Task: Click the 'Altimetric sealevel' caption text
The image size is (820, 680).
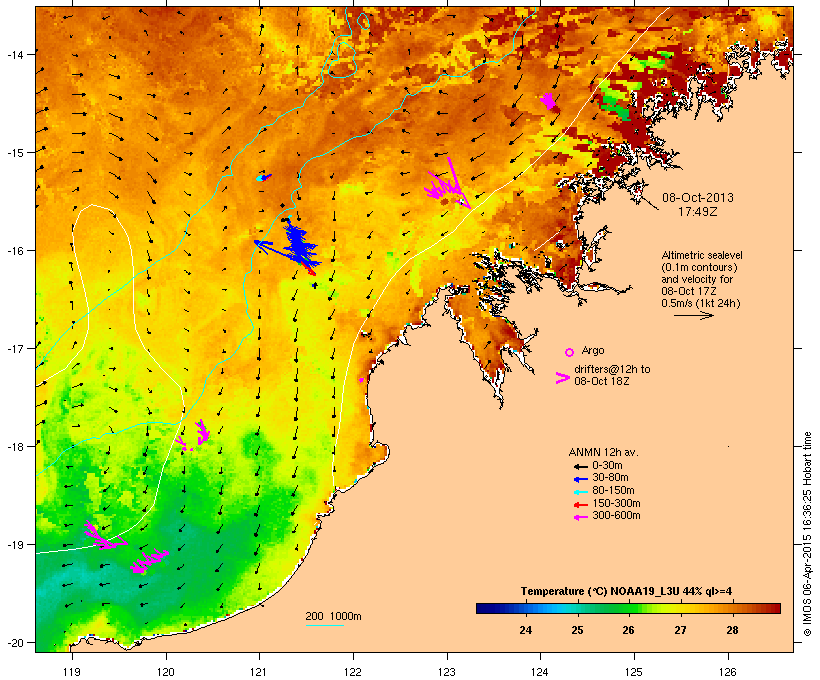Action: 702,255
